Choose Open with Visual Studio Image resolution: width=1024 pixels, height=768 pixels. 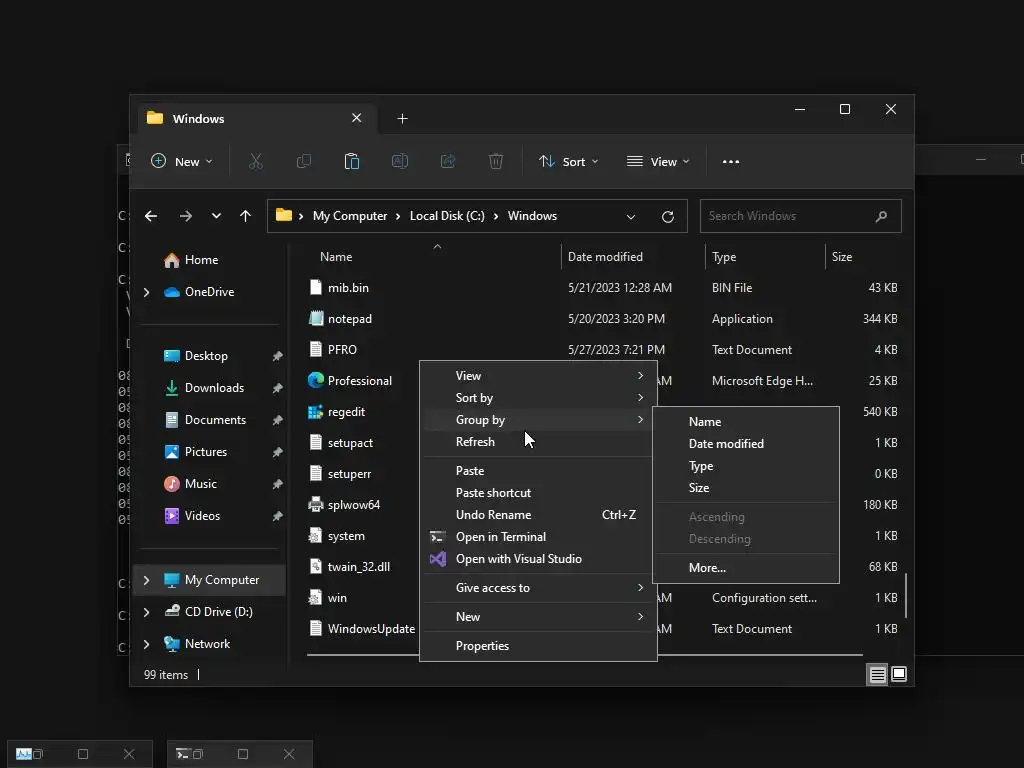click(x=538, y=559)
